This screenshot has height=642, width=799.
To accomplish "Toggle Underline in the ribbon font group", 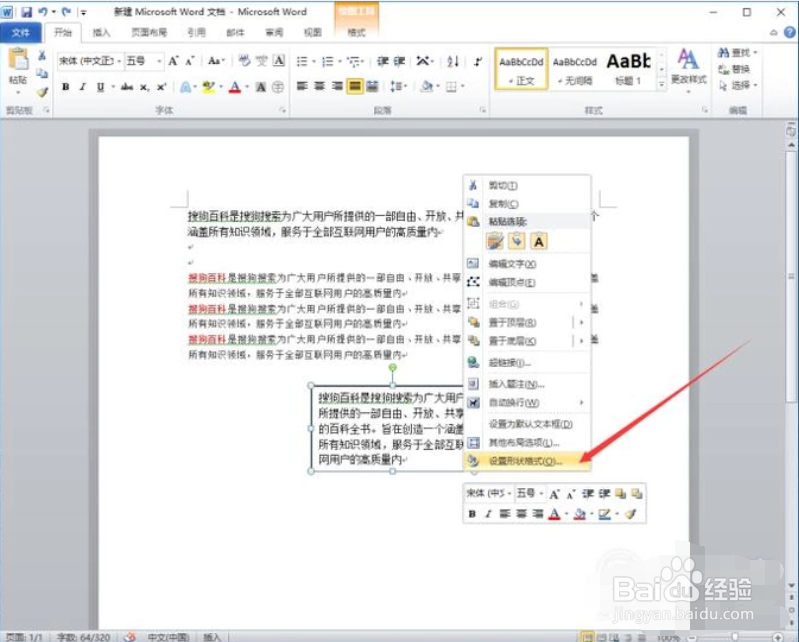I will 100,87.
